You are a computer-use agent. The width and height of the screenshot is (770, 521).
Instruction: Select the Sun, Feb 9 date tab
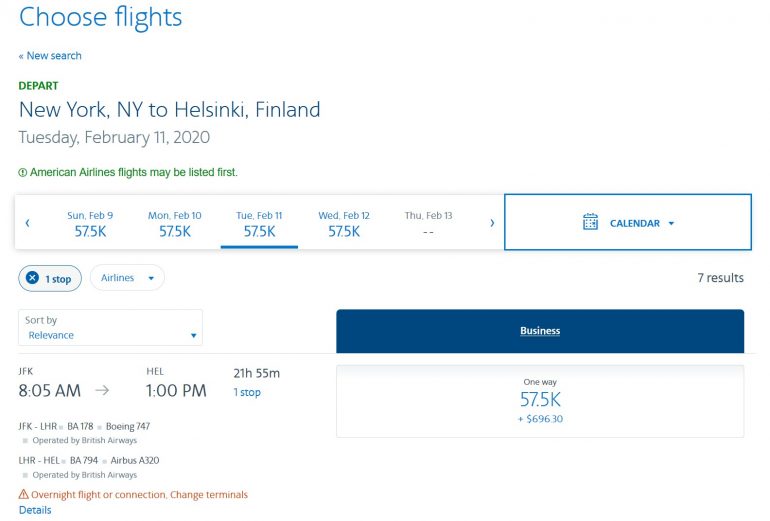coord(90,223)
